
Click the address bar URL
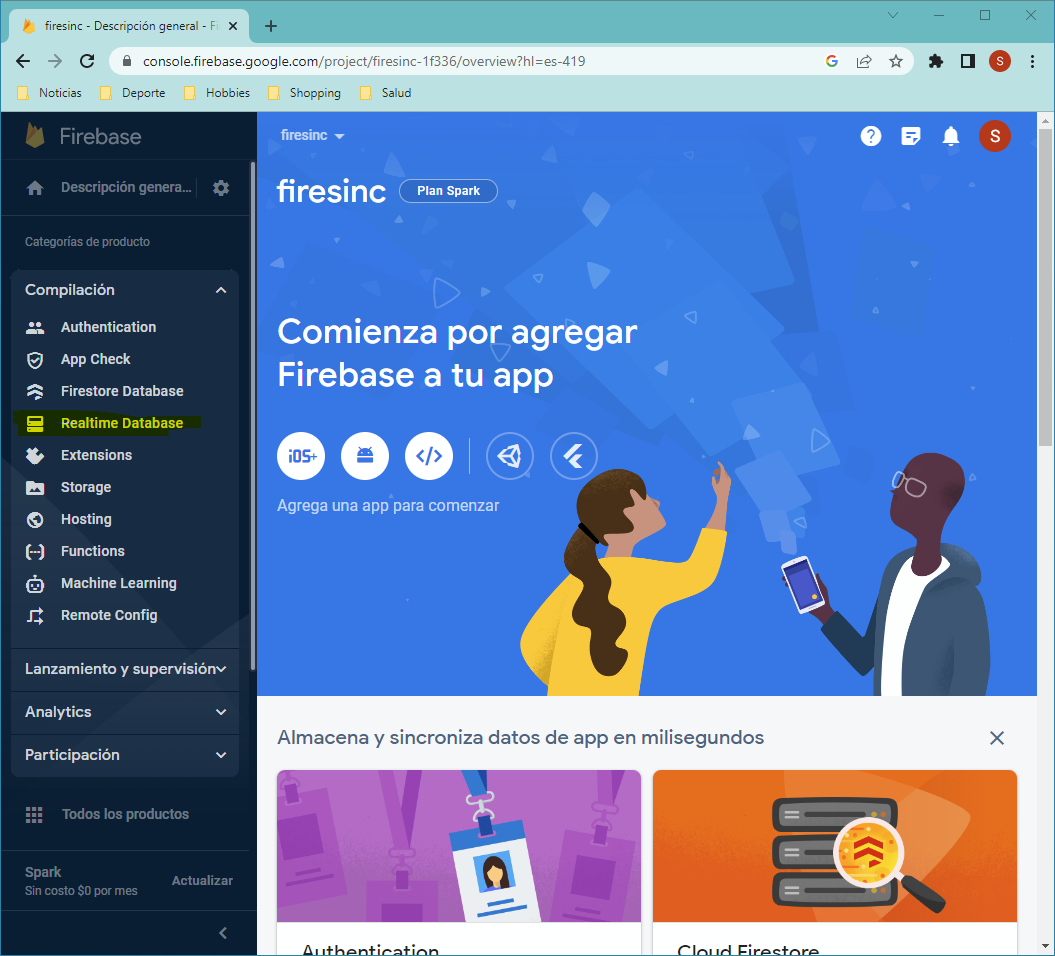coord(364,62)
